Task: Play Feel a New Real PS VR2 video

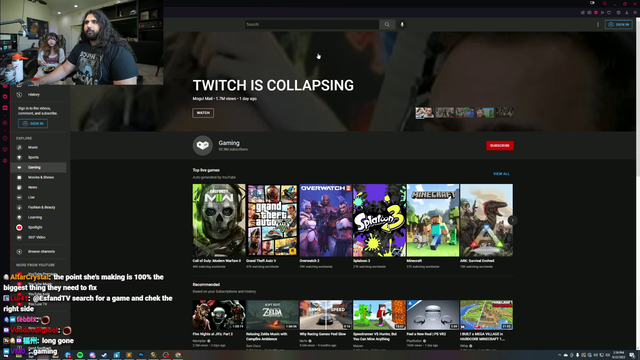Action: pyautogui.click(x=433, y=315)
